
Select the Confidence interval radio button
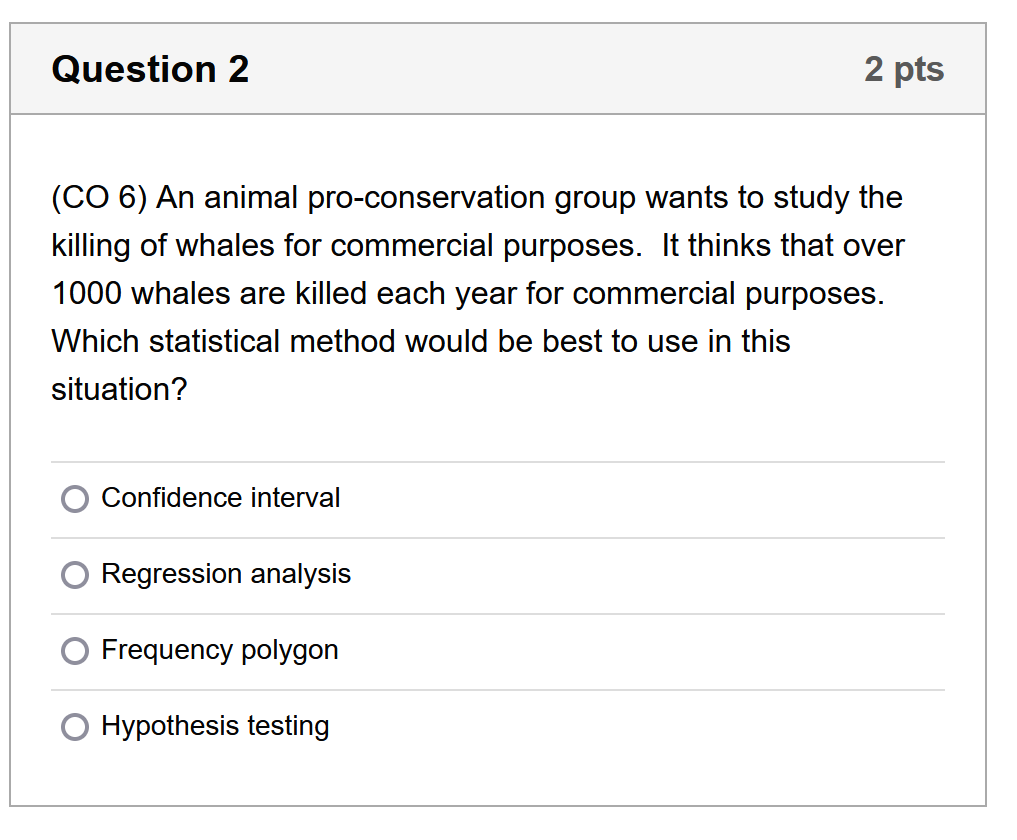pyautogui.click(x=75, y=499)
